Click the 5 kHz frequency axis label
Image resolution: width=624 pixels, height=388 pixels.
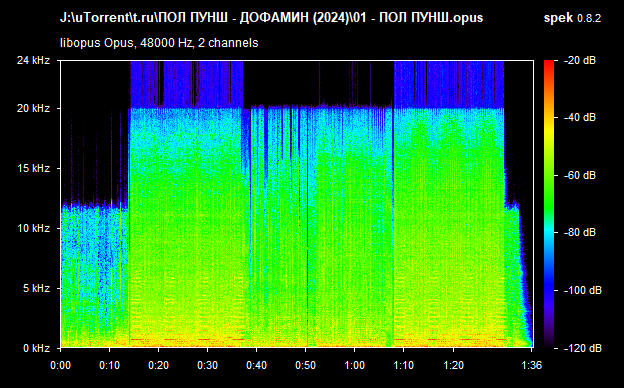point(36,288)
